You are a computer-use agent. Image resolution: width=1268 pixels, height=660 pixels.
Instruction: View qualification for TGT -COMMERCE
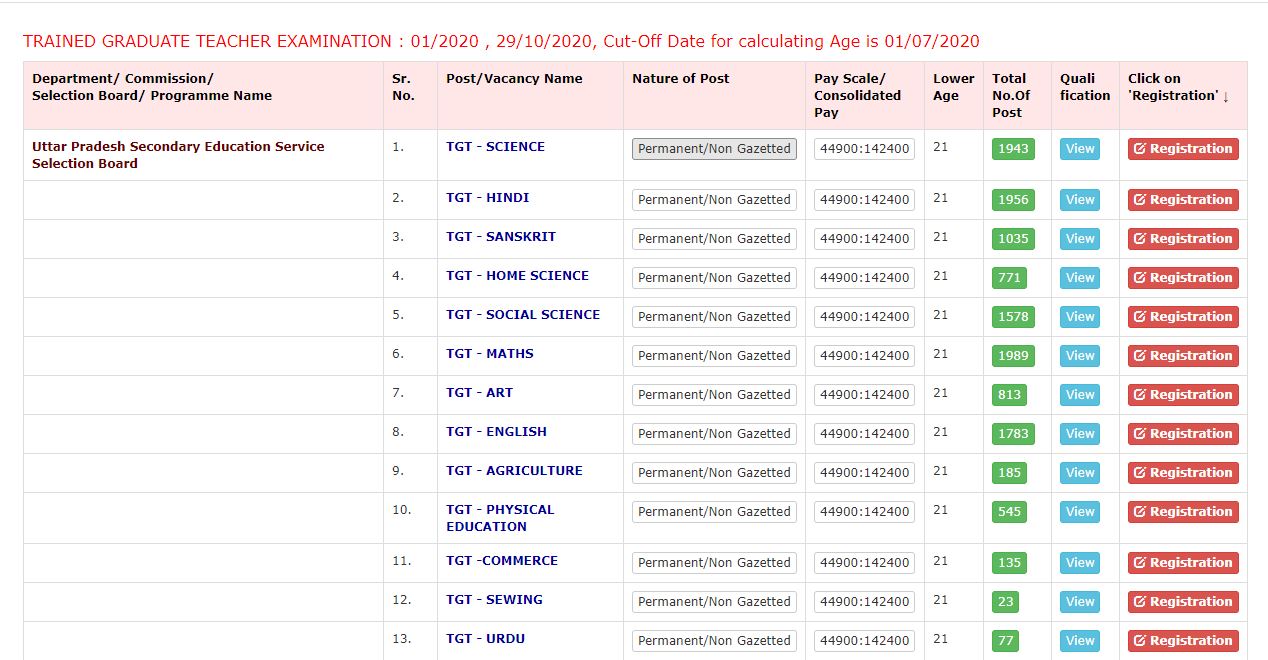click(x=1080, y=563)
